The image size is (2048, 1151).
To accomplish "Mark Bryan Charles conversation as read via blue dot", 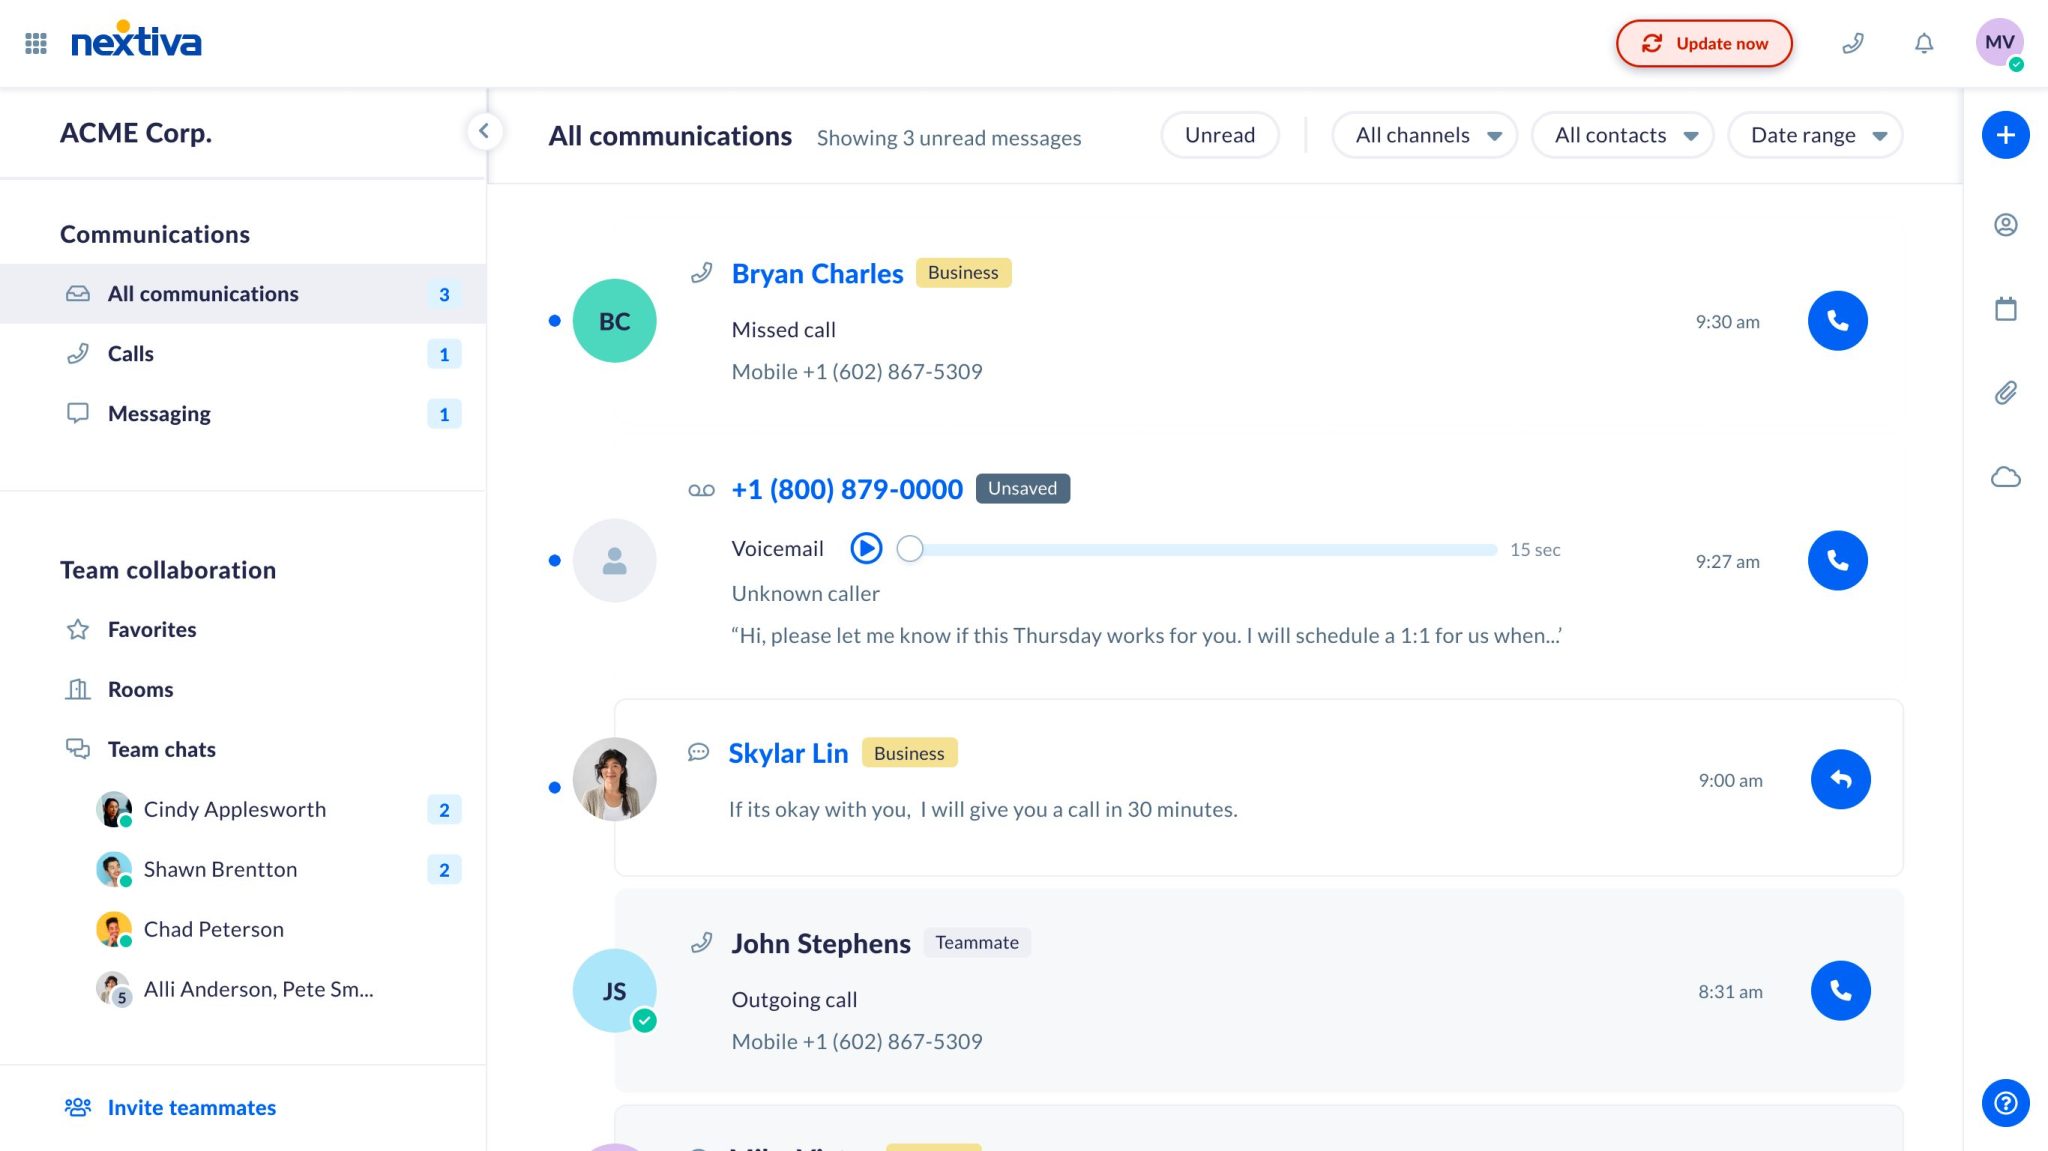I will (x=555, y=321).
